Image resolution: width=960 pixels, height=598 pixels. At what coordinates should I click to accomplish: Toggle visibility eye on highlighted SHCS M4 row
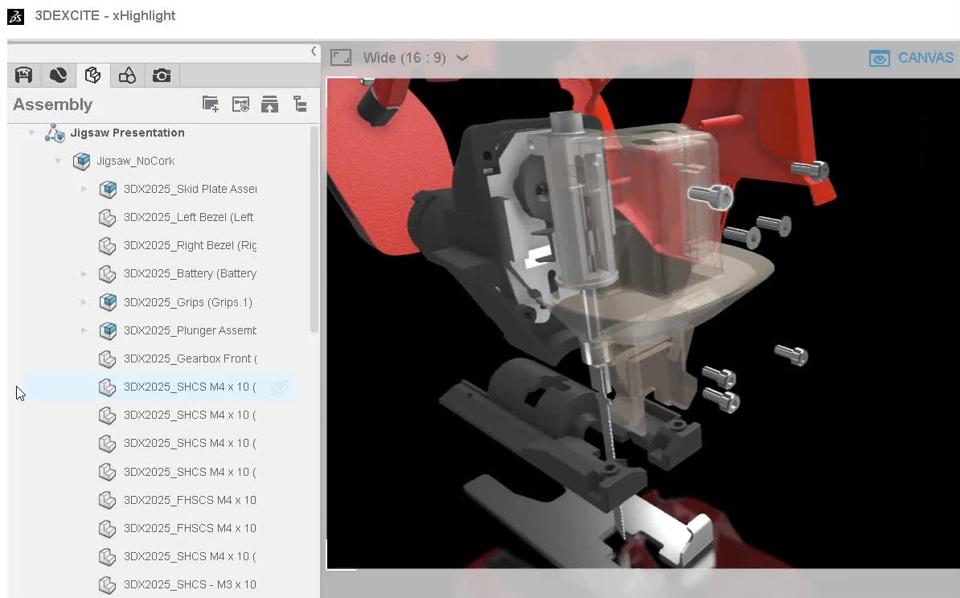tap(279, 387)
